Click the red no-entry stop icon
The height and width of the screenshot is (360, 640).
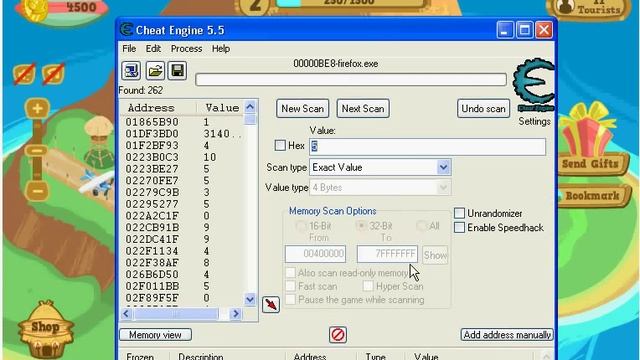(x=338, y=335)
